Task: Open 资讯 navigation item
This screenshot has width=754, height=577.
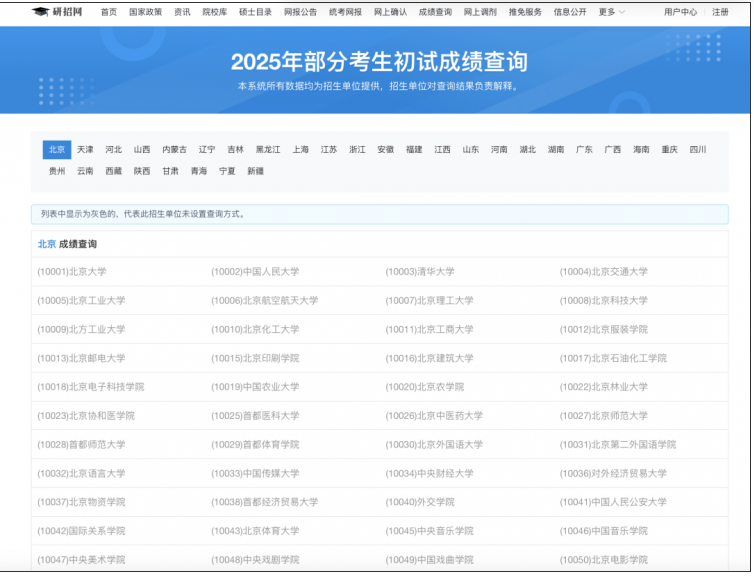Action: pos(182,12)
